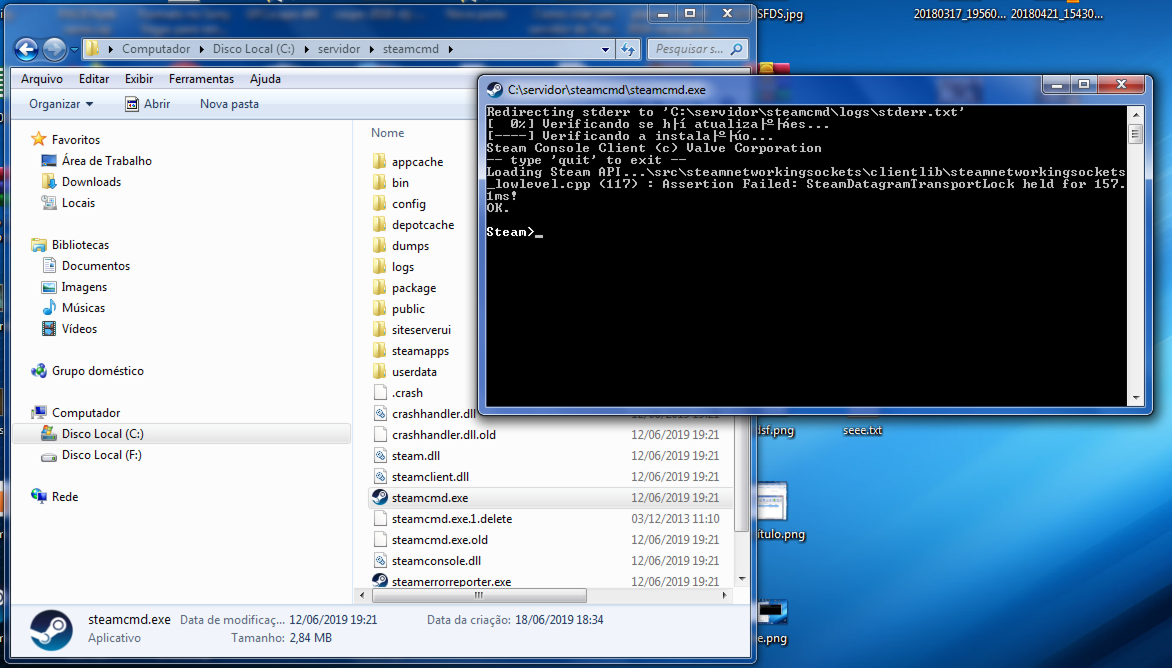Select Grupo doméstico in sidebar
The height and width of the screenshot is (668, 1172).
tap(97, 371)
